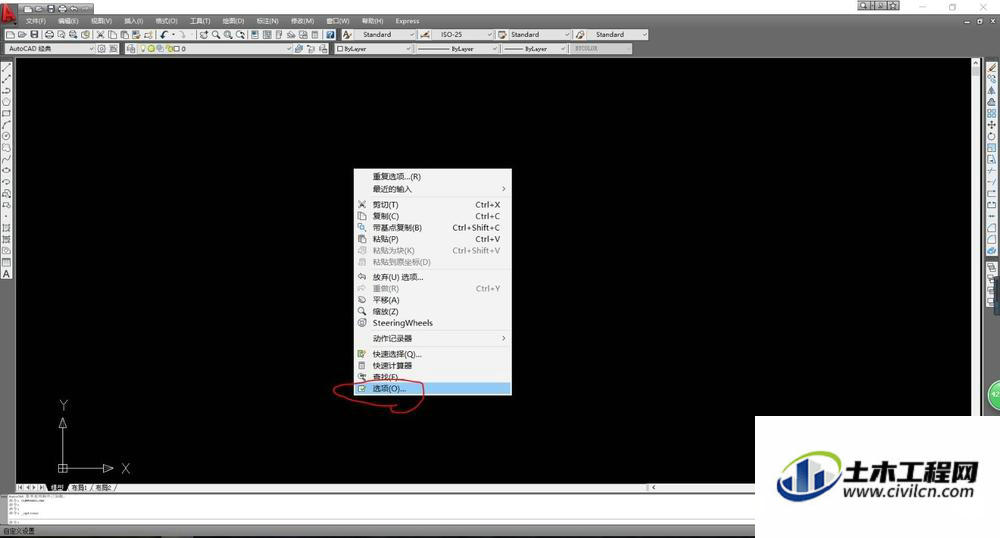Choose 平移(A) in the context menu
The height and width of the screenshot is (538, 1000).
(x=432, y=300)
